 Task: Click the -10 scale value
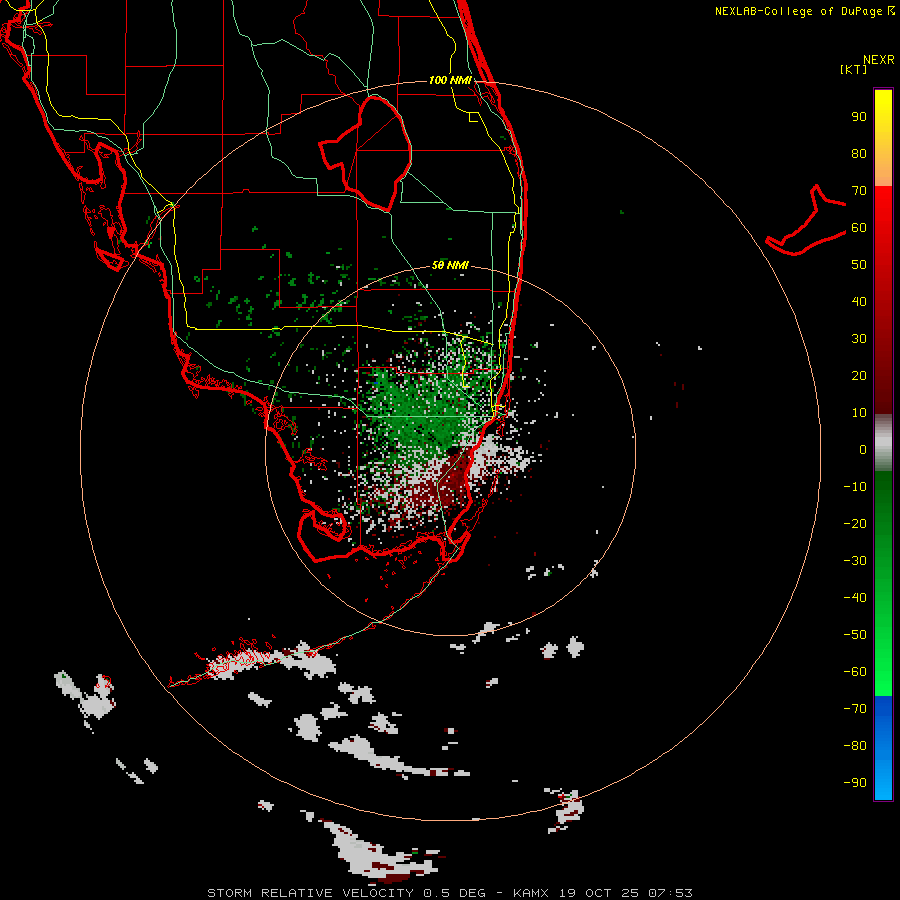(x=855, y=487)
